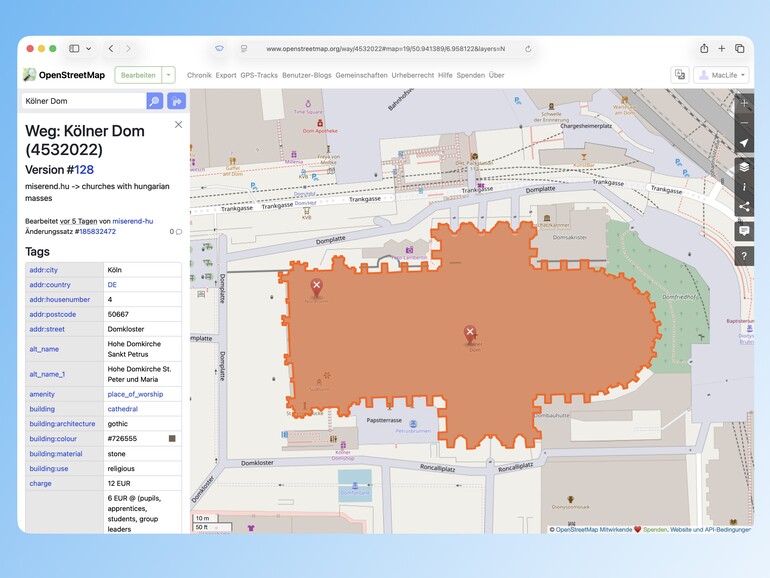Open the share map panel
Screen dimensions: 770x578
pyautogui.click(x=744, y=206)
